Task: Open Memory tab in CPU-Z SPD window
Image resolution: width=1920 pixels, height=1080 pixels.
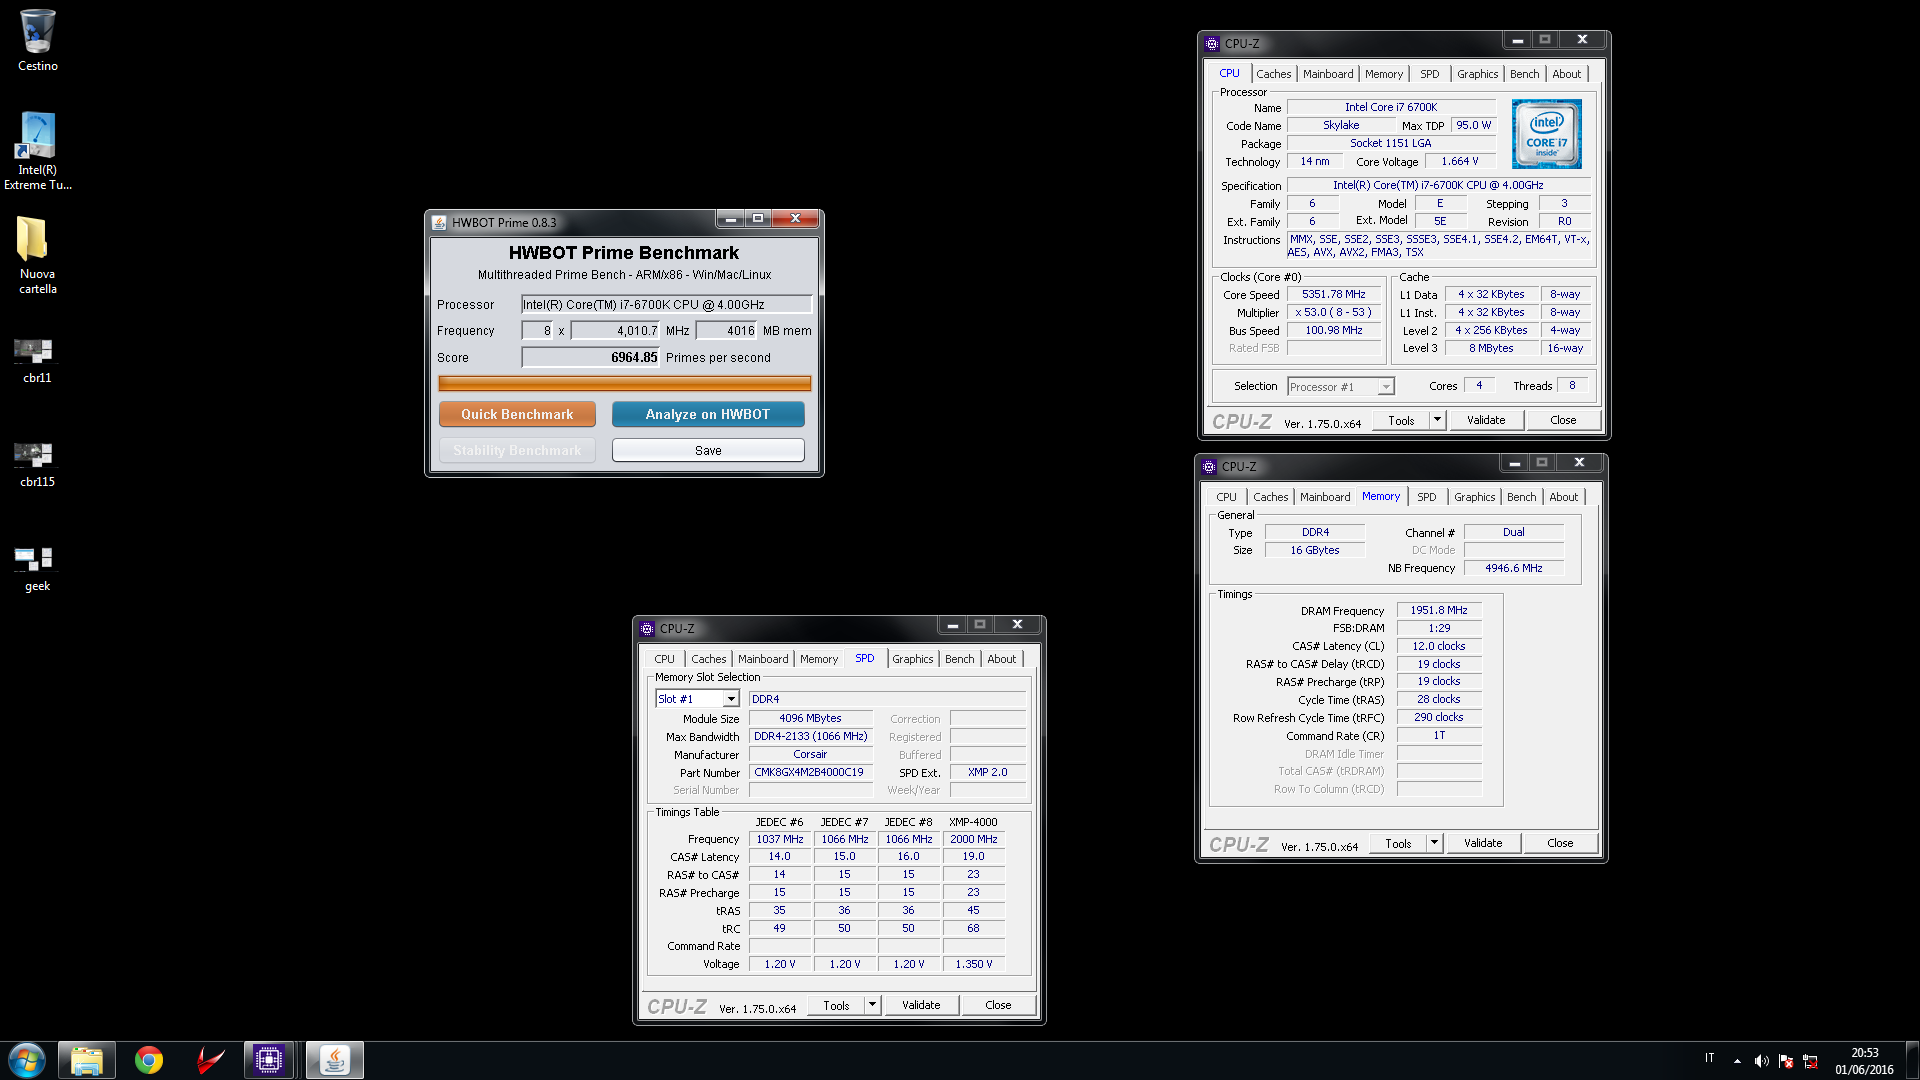Action: [x=818, y=659]
